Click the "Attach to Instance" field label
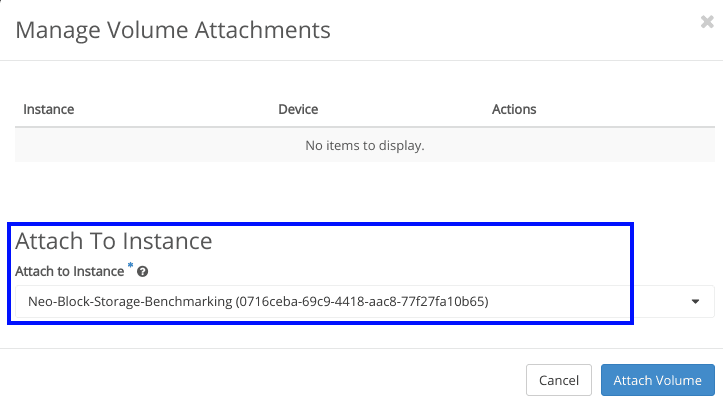Screen dimensions: 723x406 pos(69,272)
